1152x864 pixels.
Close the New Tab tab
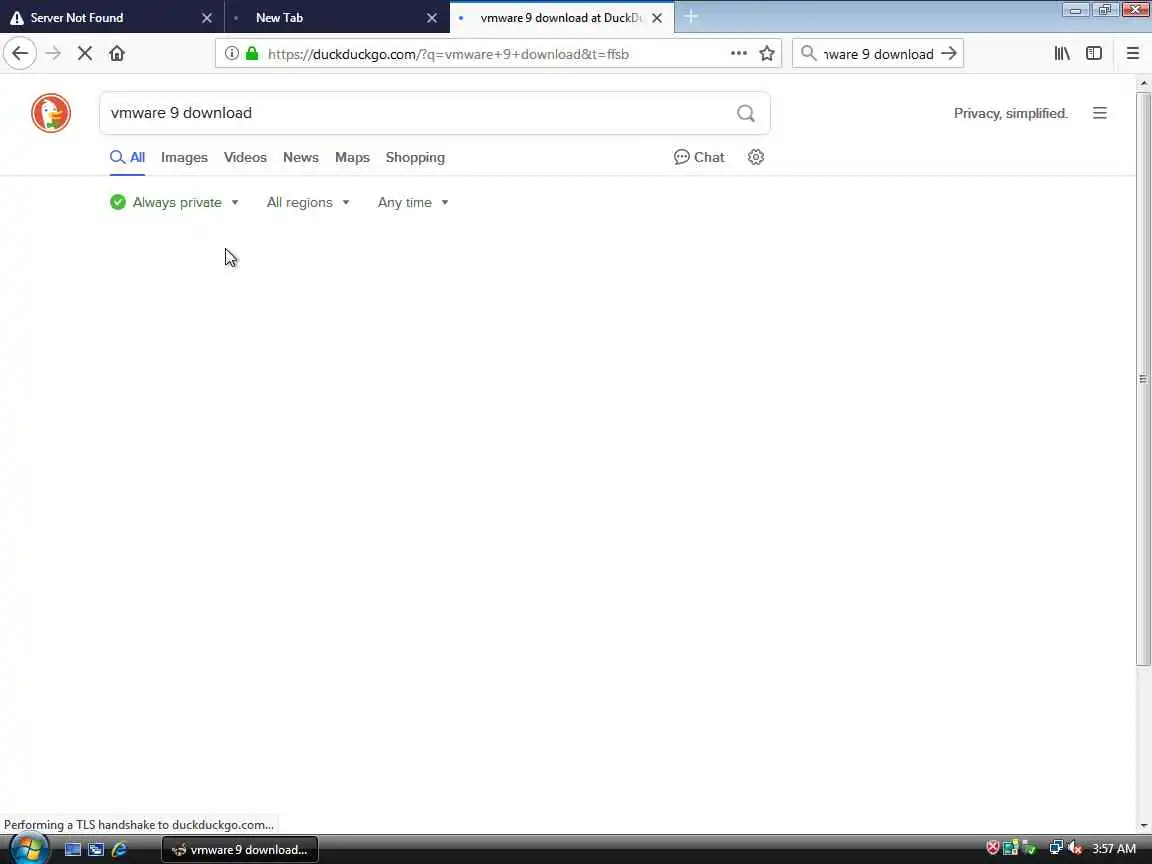click(432, 18)
